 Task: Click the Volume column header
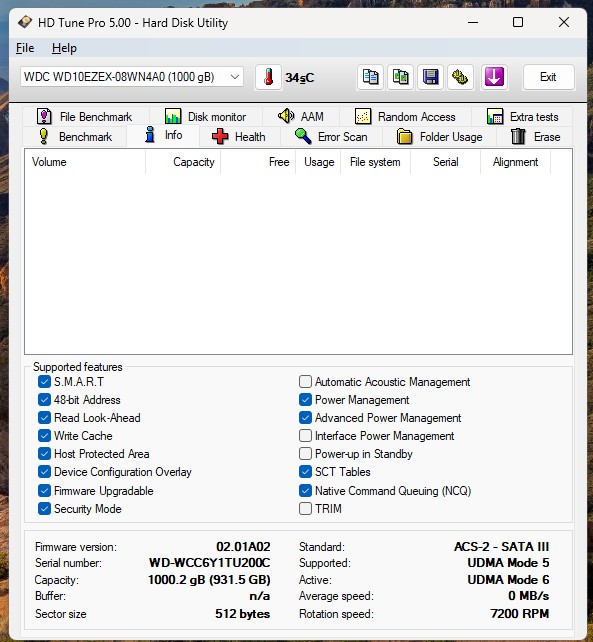click(x=85, y=162)
